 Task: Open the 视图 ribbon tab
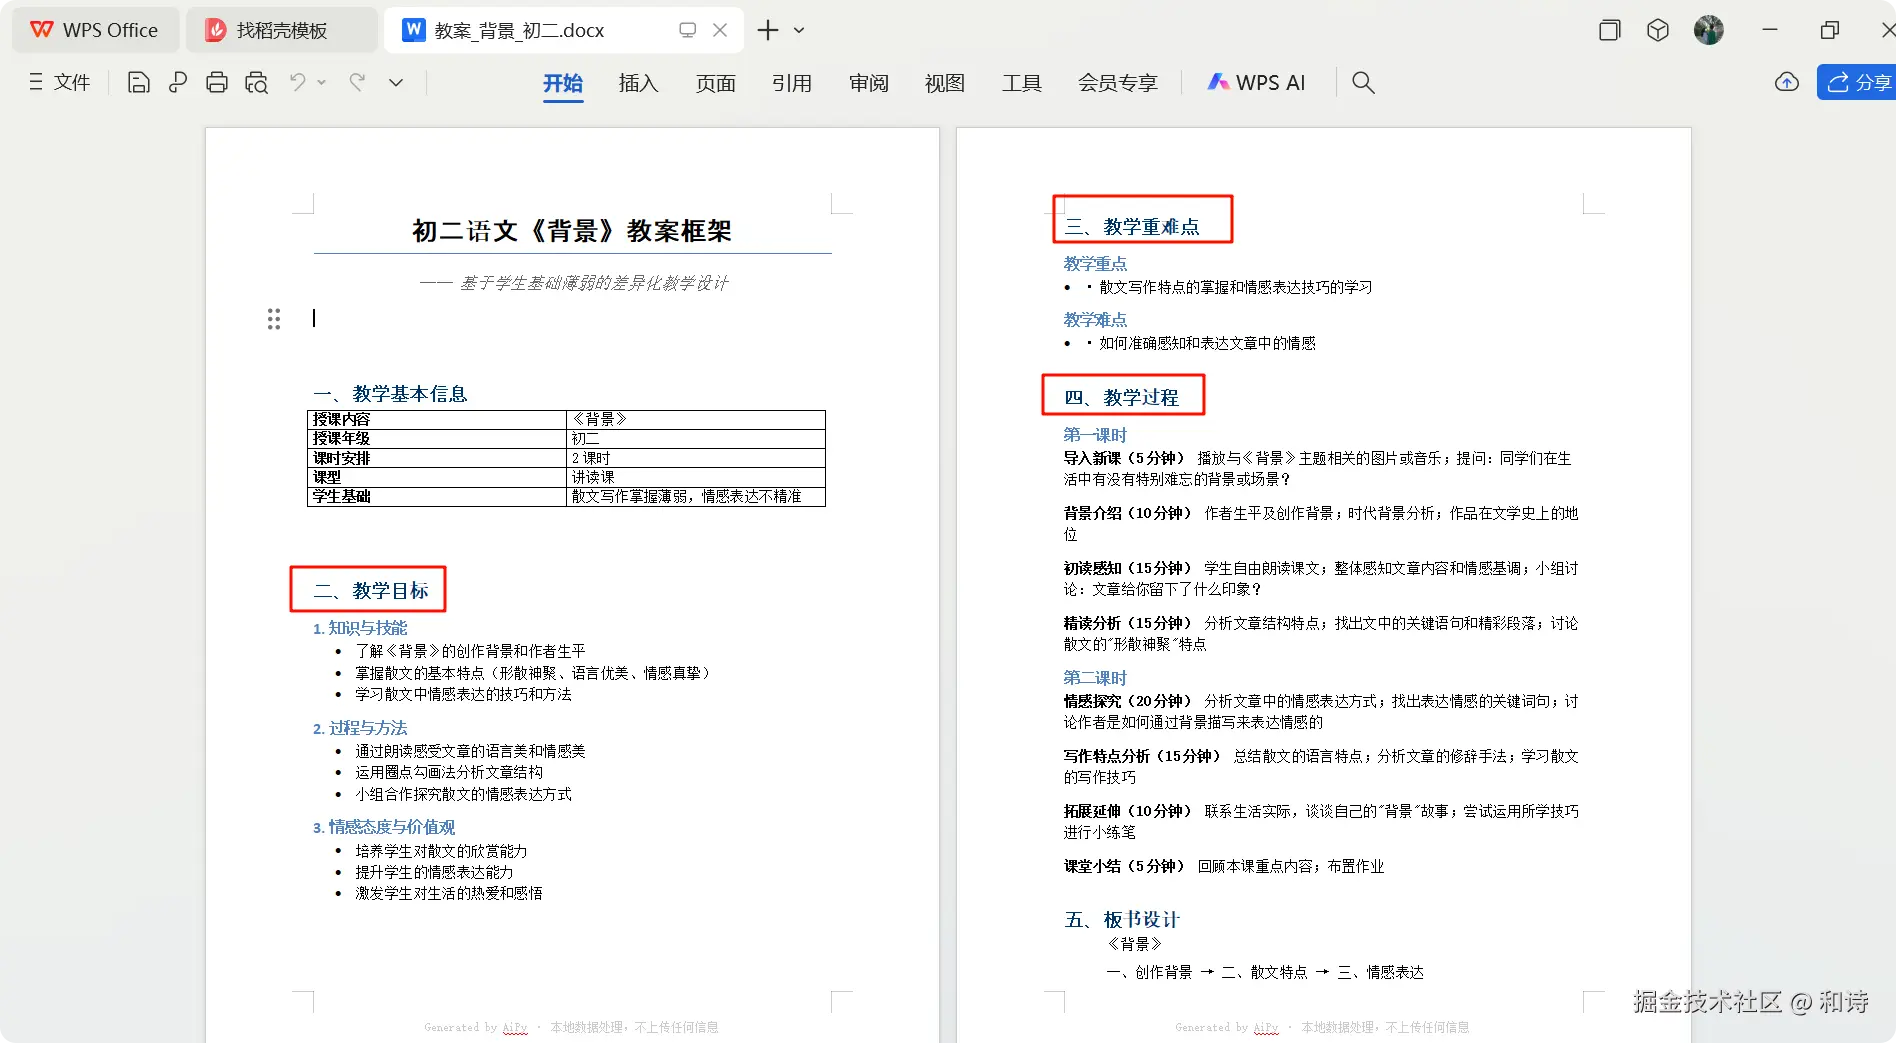945,83
